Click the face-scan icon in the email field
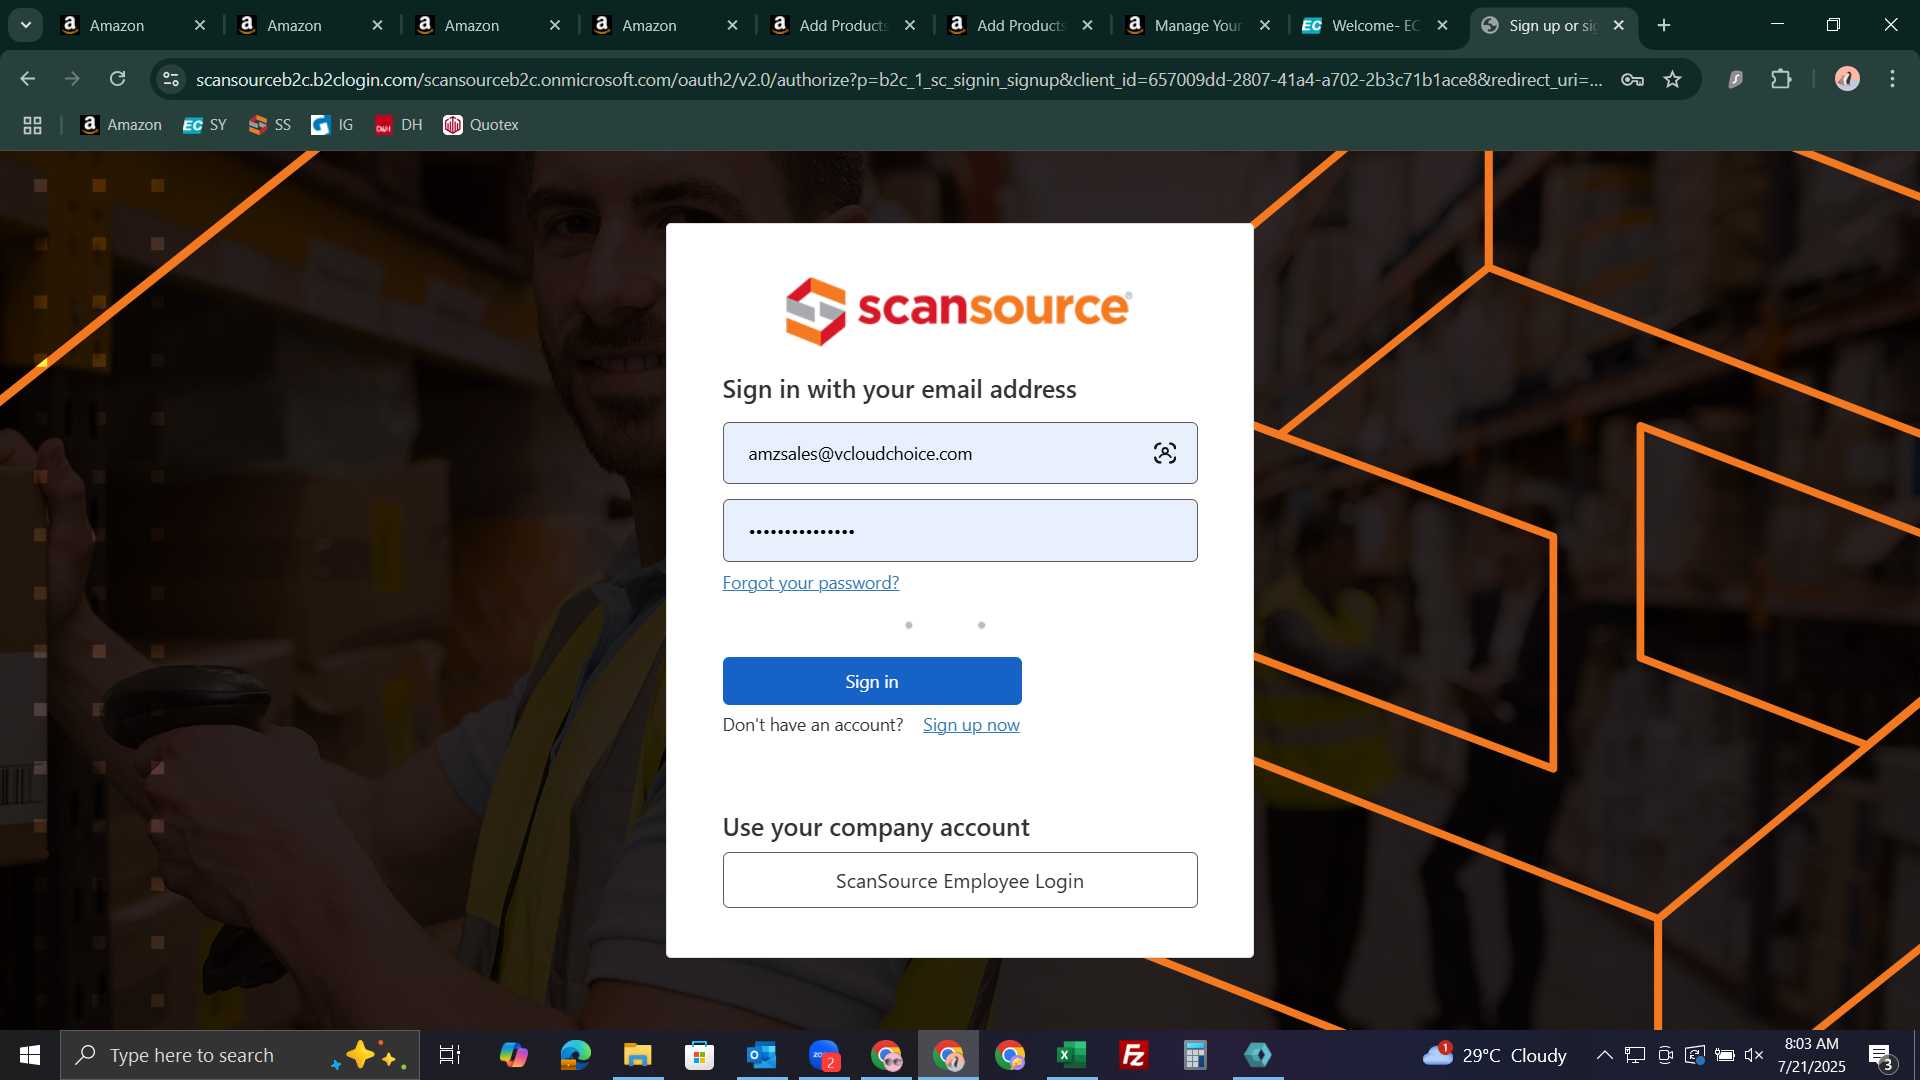The height and width of the screenshot is (1080, 1920). pyautogui.click(x=1164, y=453)
